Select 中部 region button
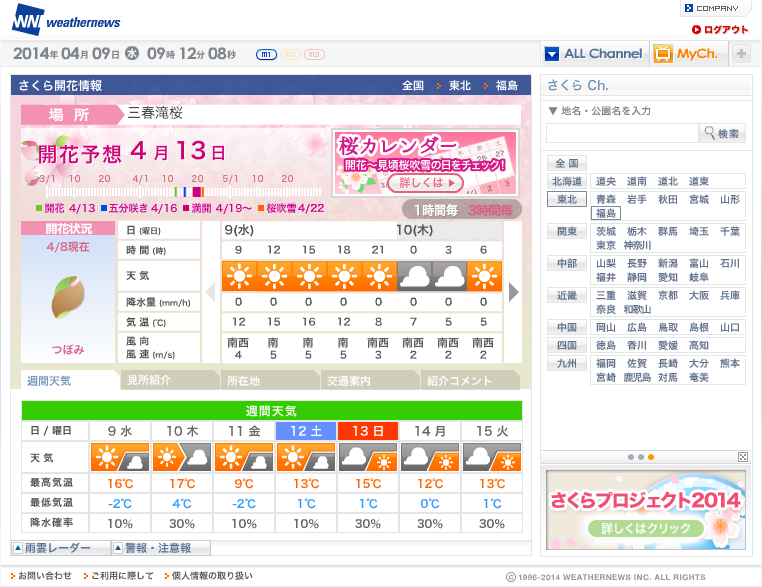762x587 pixels. (567, 263)
